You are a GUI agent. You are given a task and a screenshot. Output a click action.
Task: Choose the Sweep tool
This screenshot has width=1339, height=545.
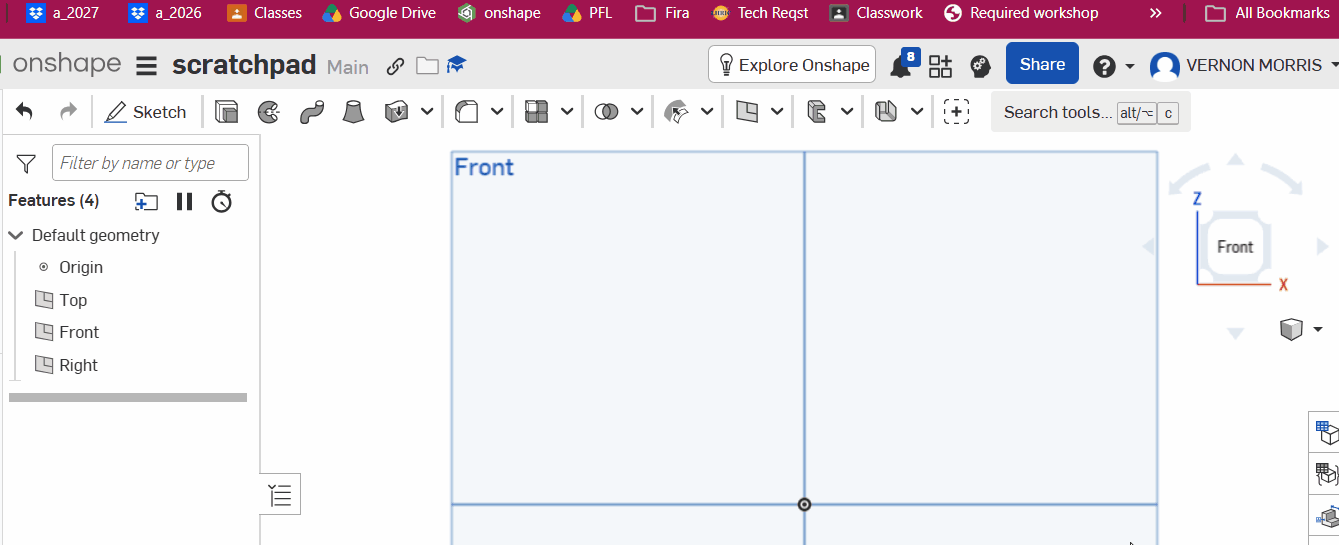[311, 112]
